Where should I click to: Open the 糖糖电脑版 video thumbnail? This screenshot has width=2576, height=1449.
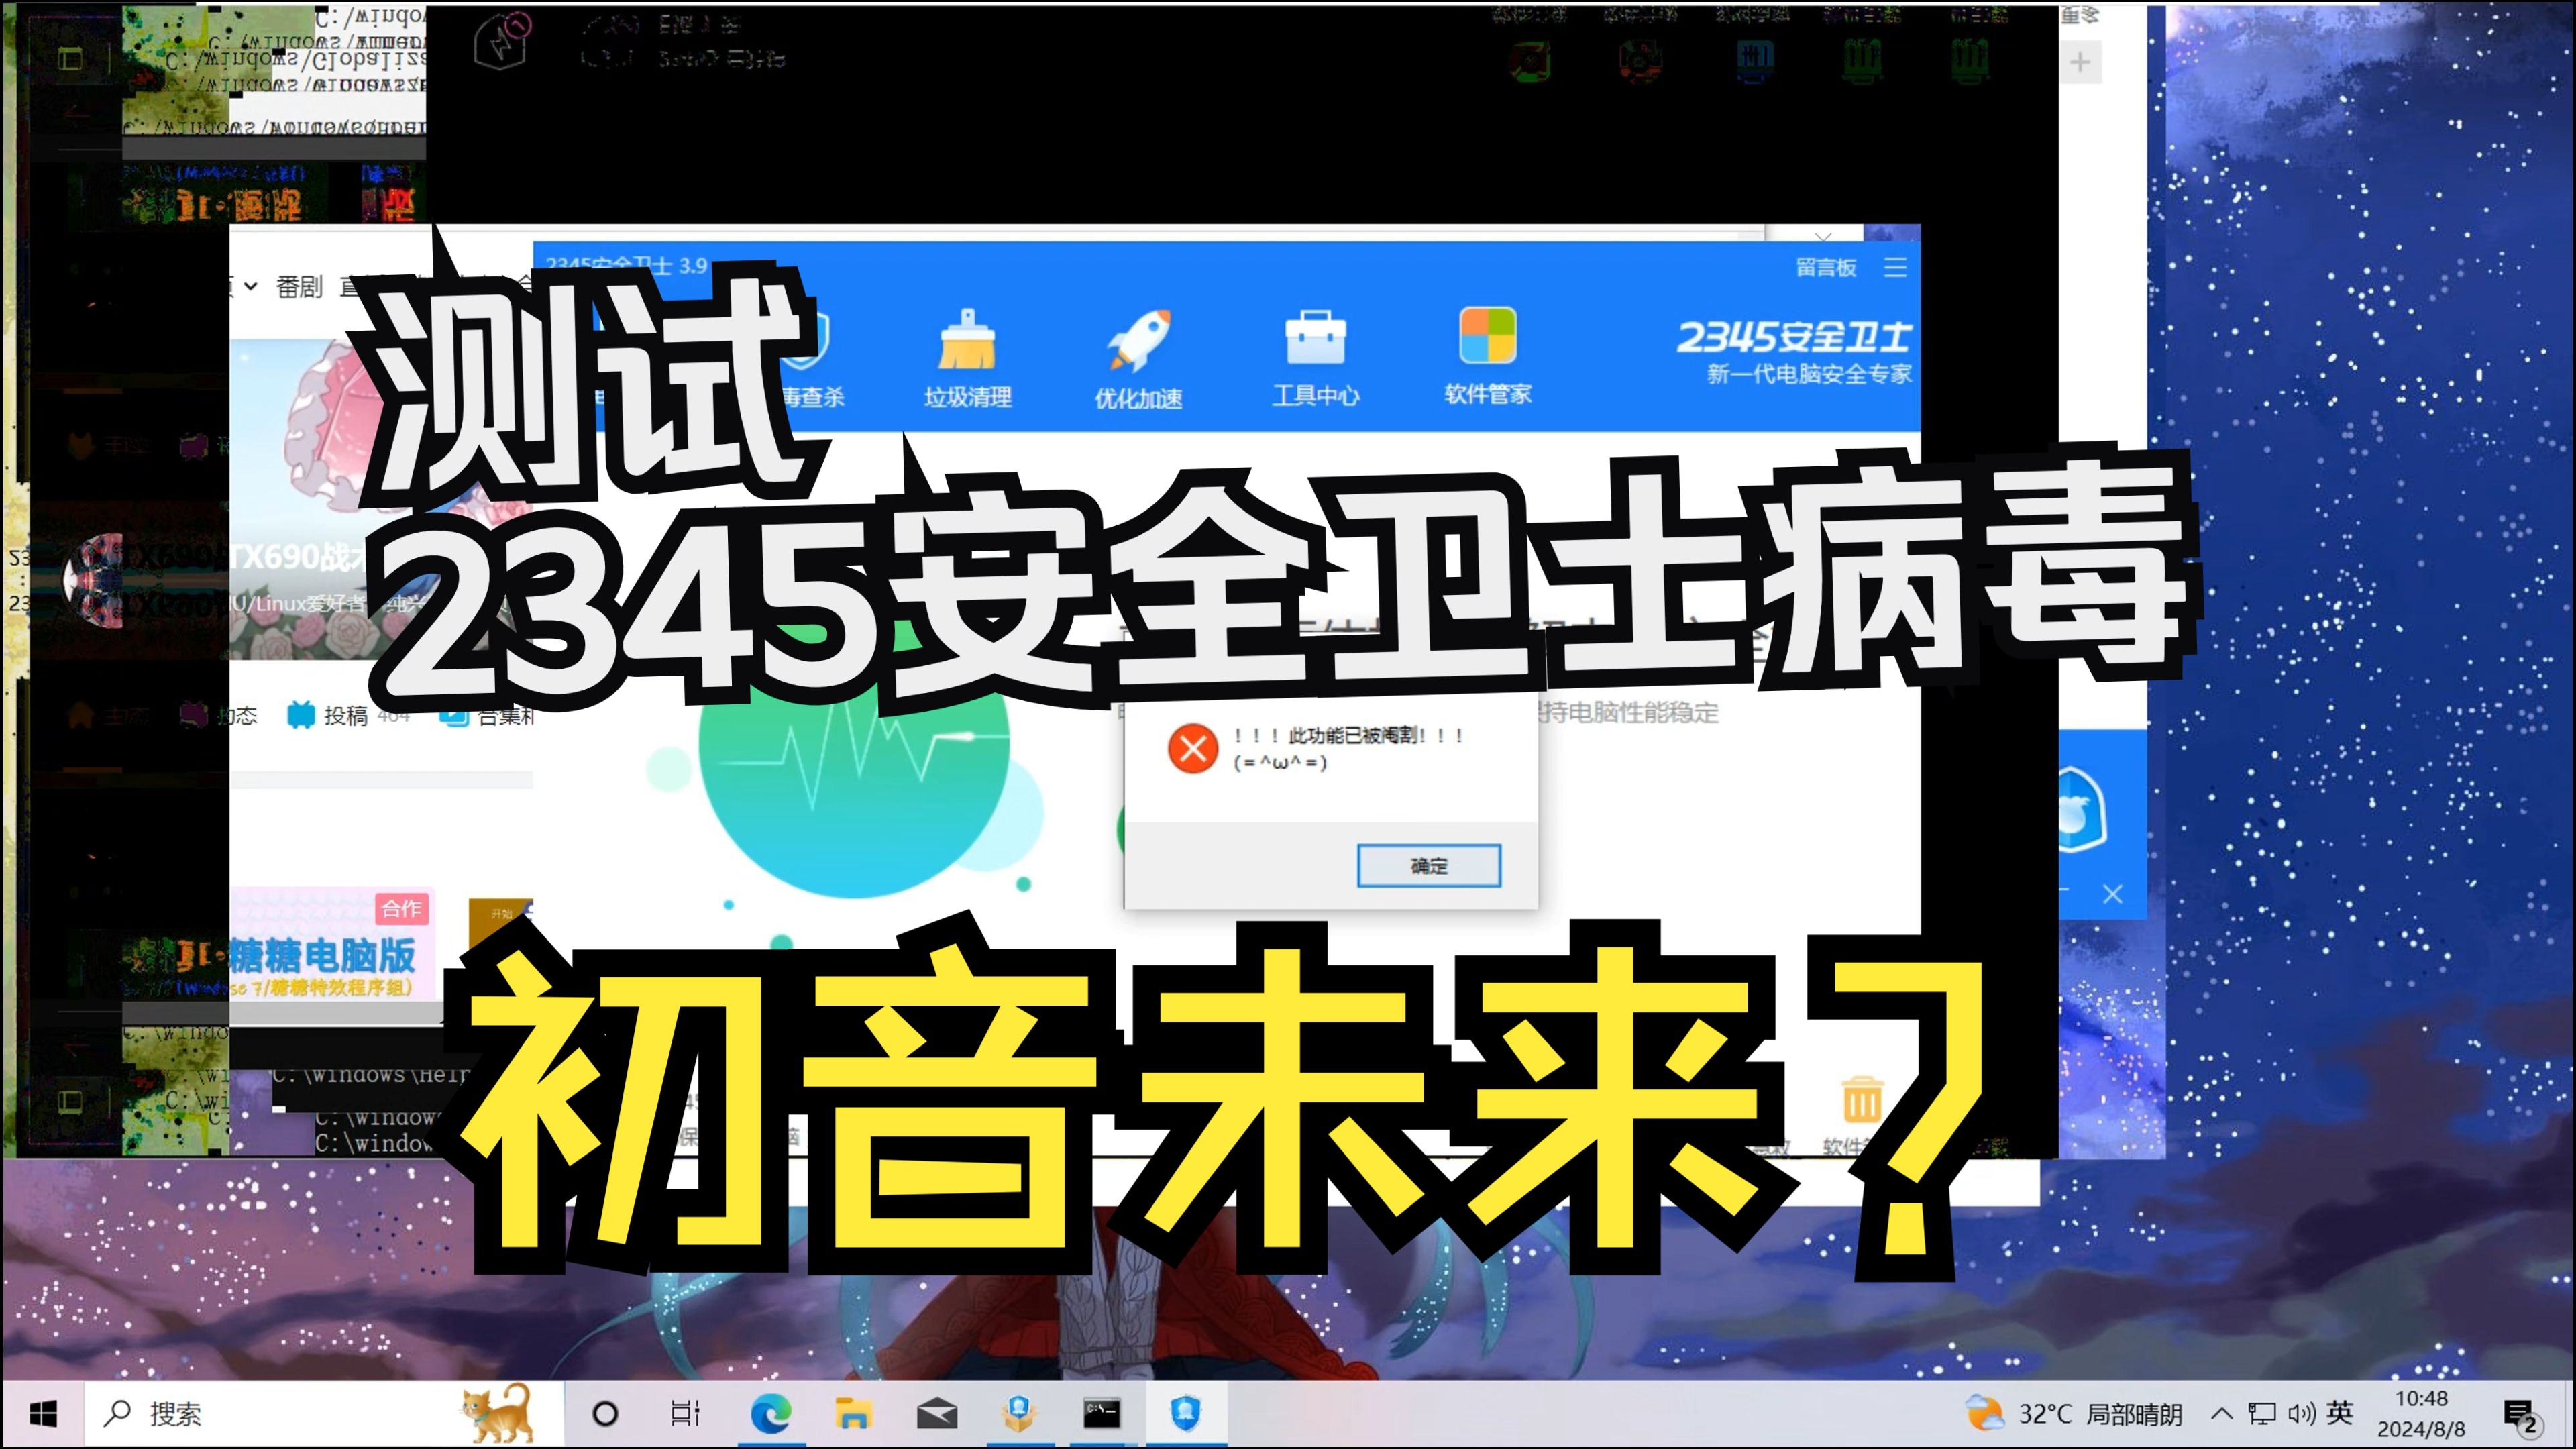coord(332,943)
